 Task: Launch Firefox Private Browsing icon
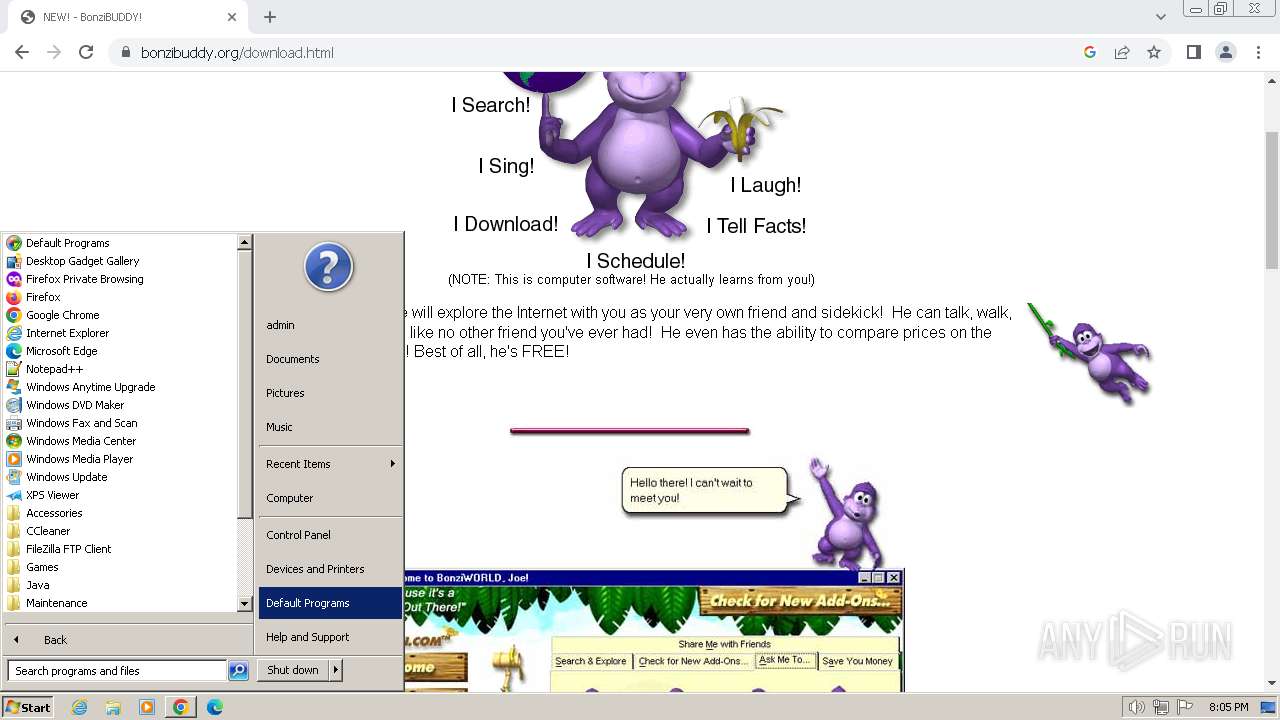click(x=14, y=279)
